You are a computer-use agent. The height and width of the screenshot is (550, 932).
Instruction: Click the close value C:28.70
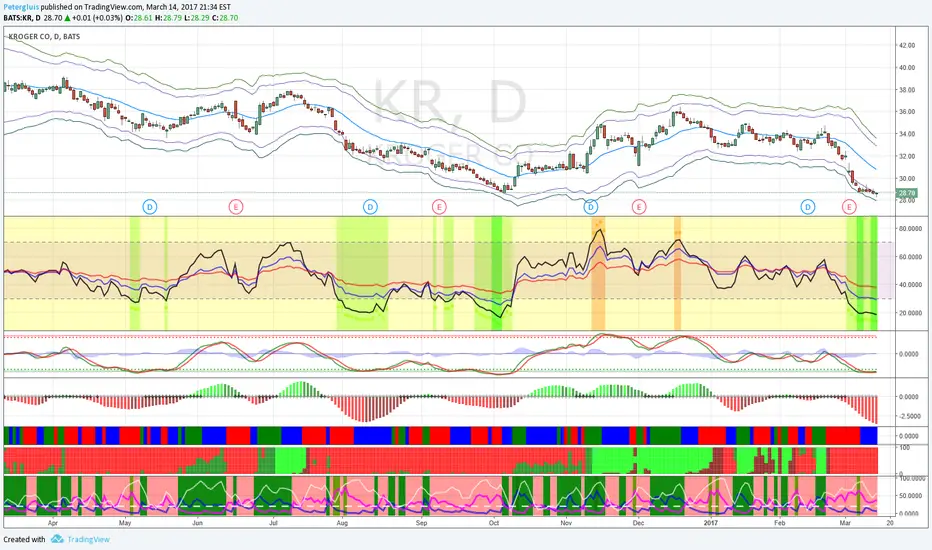click(225, 18)
